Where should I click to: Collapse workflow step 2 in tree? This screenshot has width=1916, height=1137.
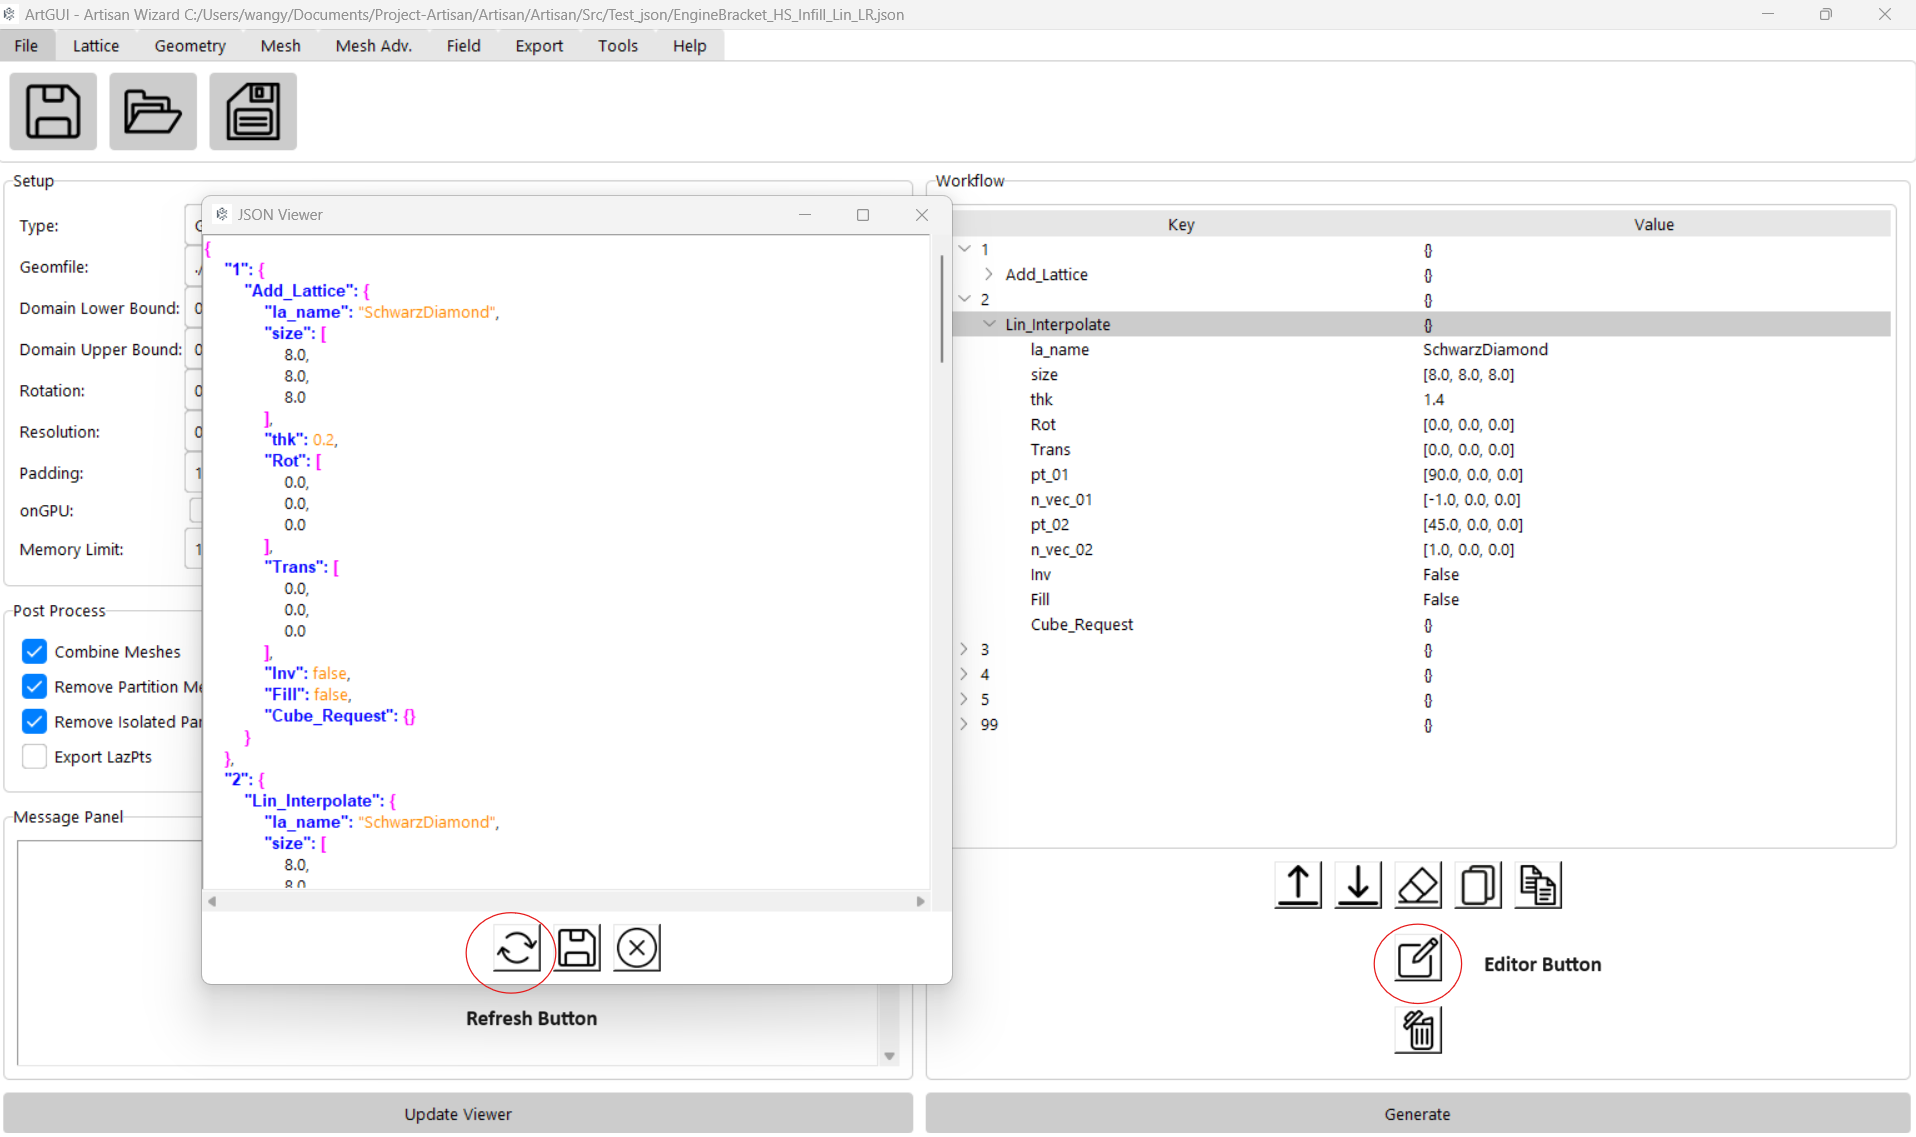tap(964, 299)
